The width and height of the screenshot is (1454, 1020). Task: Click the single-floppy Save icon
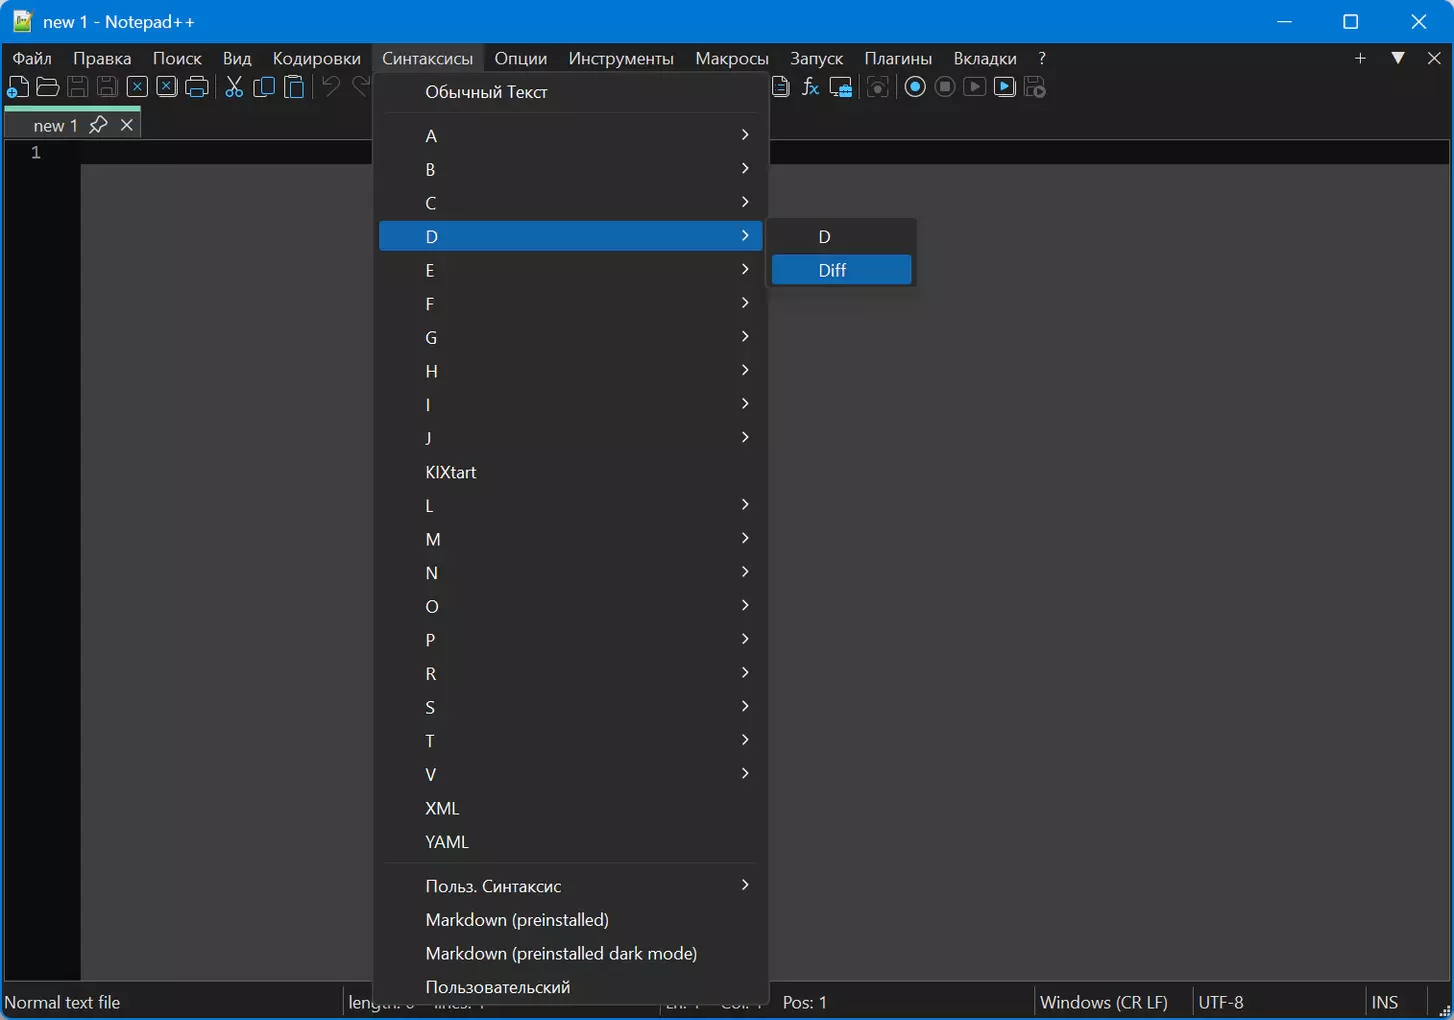(77, 87)
